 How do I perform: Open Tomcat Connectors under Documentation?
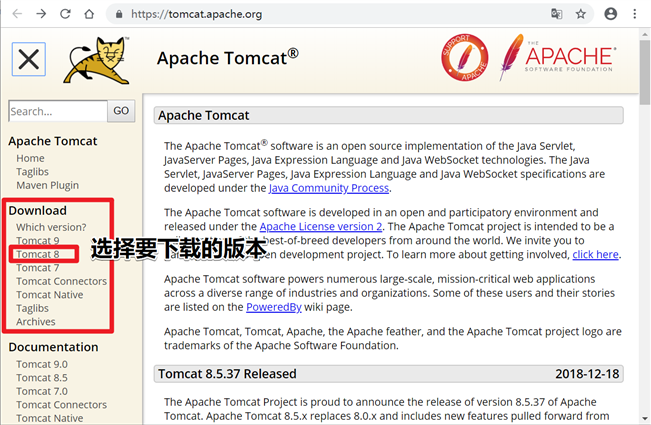tap(61, 405)
